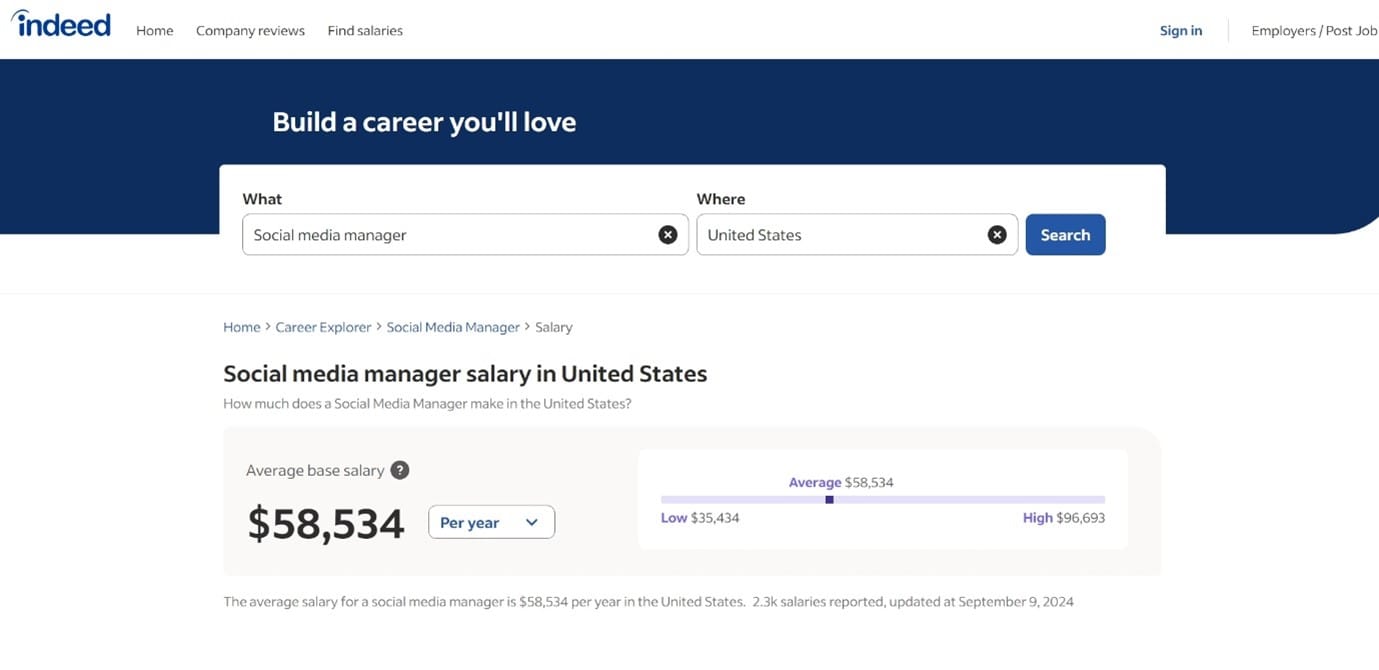Open average base salary help tooltip

click(x=400, y=470)
